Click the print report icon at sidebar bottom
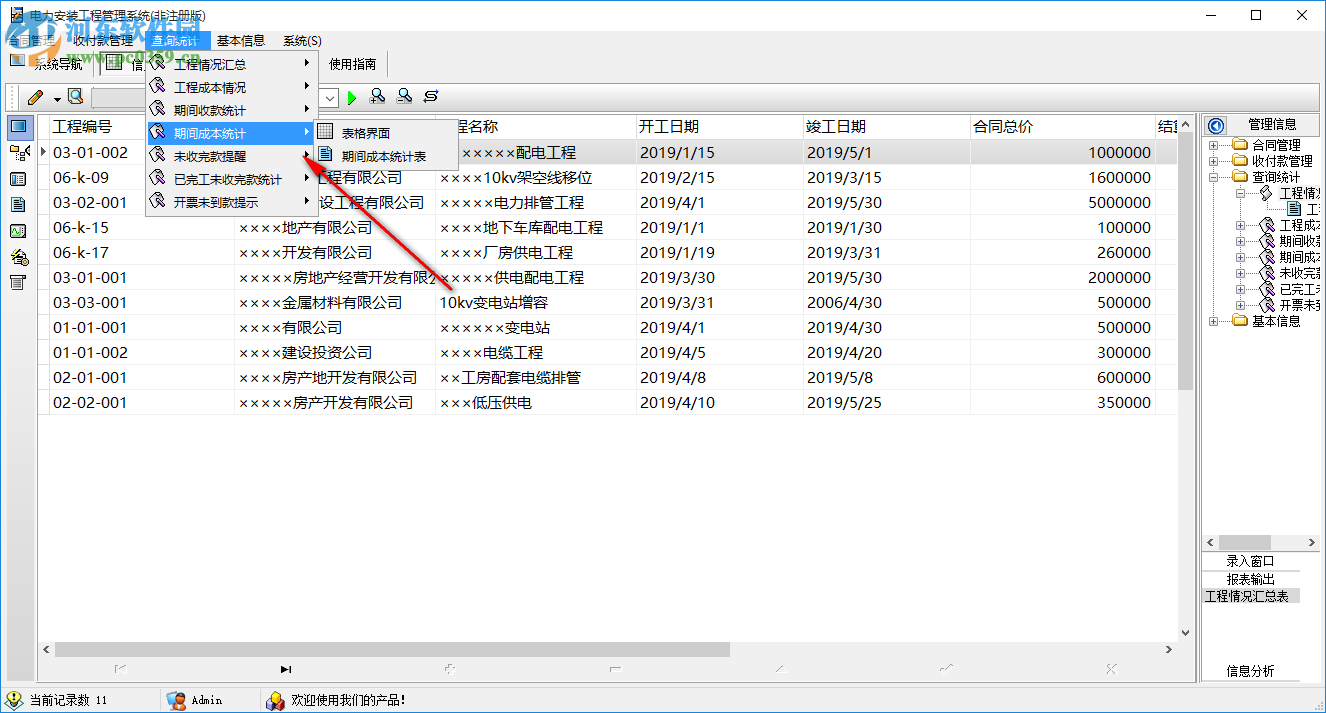This screenshot has width=1326, height=713. click(x=17, y=284)
